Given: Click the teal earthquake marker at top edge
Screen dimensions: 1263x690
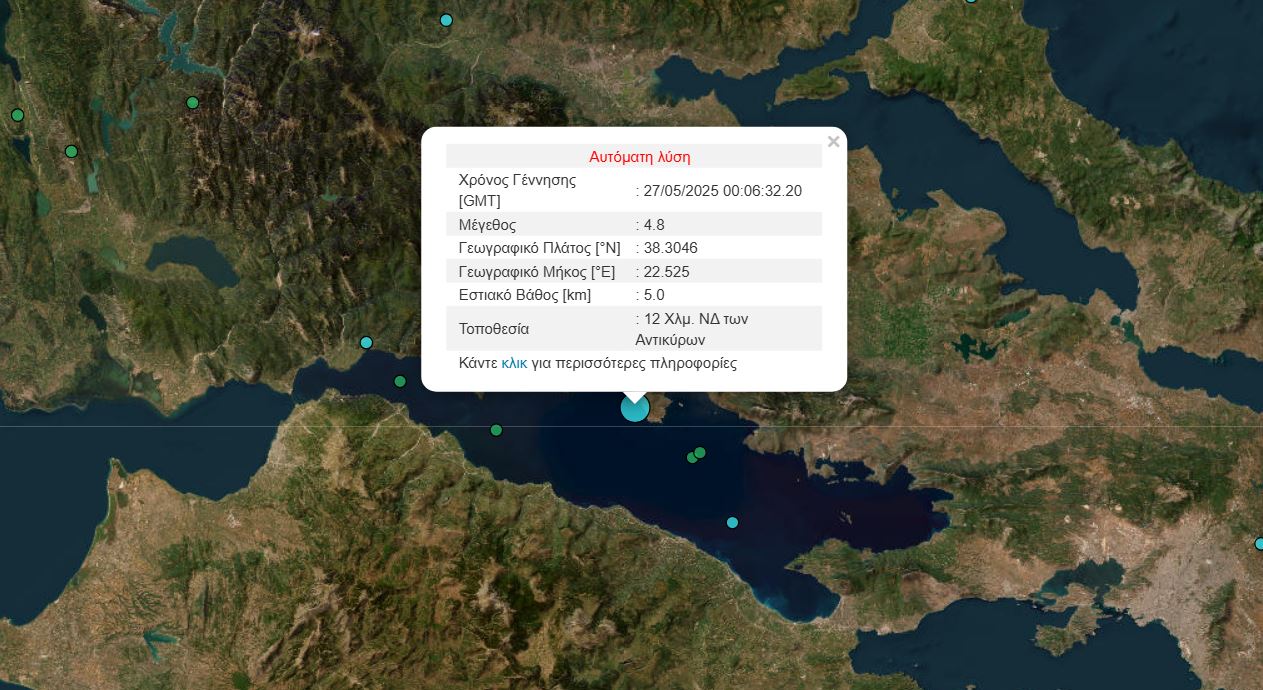Looking at the screenshot, I should pos(446,20).
